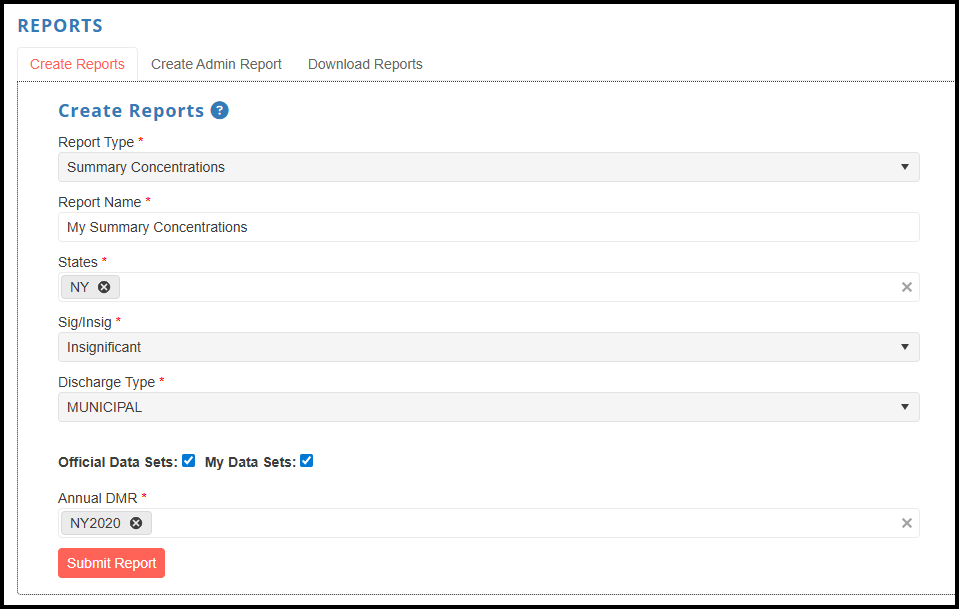The height and width of the screenshot is (609, 959).
Task: Remove the NY2020 Annual DMR tag
Action: (x=136, y=523)
